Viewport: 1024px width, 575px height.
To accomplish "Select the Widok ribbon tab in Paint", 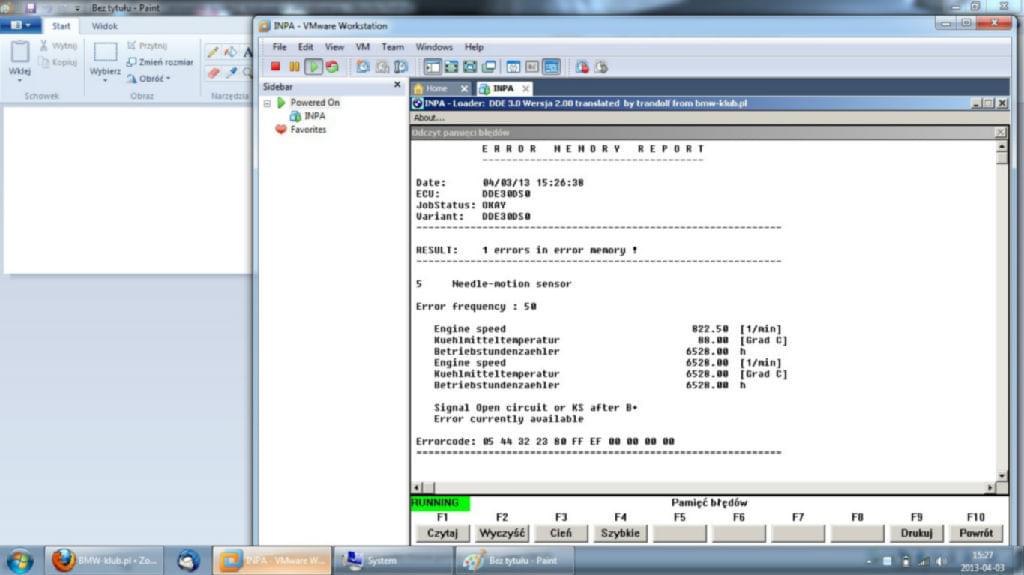I will point(104,26).
